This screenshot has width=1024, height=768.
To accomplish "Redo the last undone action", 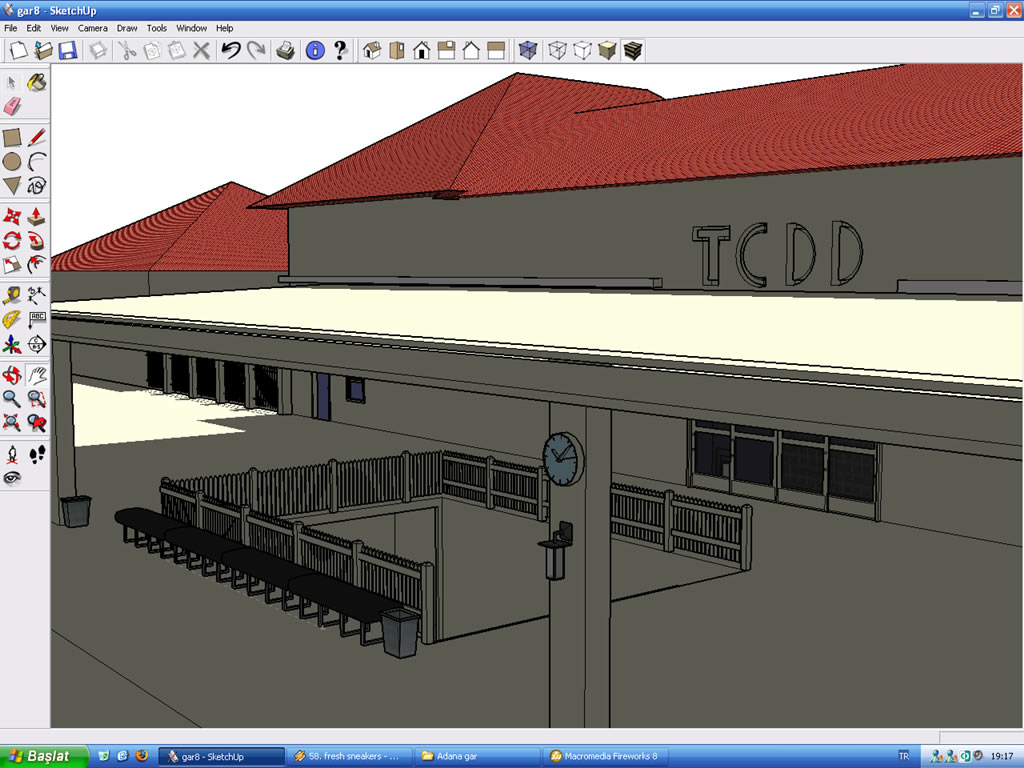I will pyautogui.click(x=256, y=50).
